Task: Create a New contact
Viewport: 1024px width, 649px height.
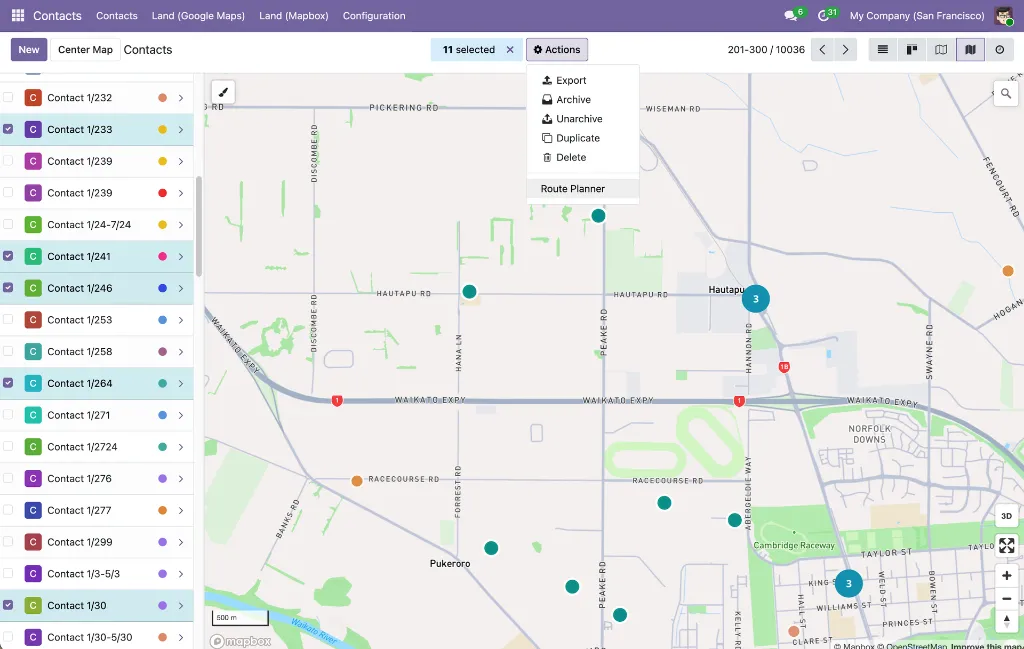Action: 29,50
